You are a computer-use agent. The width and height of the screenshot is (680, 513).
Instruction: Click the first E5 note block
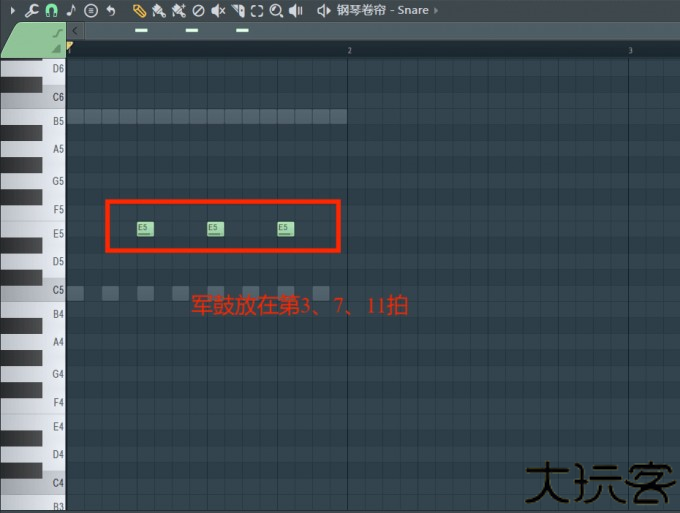coord(145,229)
